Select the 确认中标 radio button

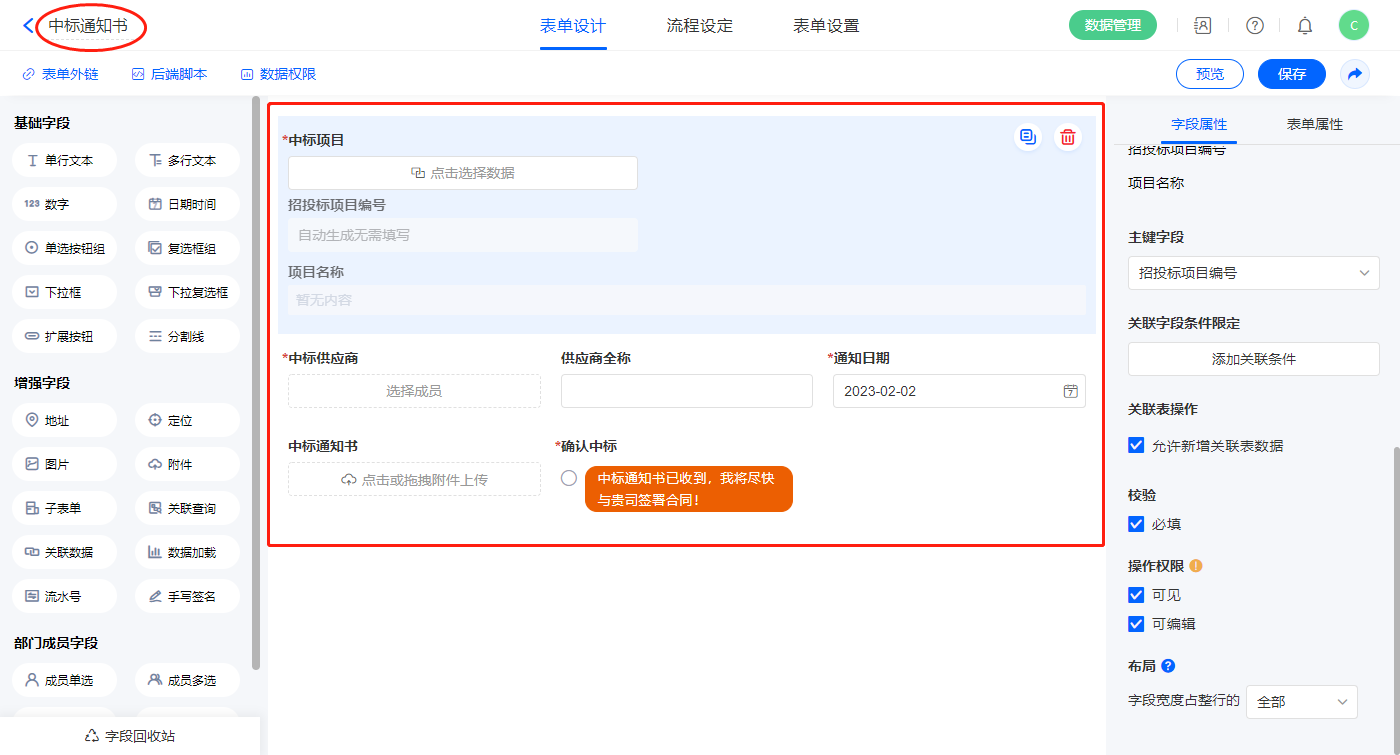click(569, 478)
